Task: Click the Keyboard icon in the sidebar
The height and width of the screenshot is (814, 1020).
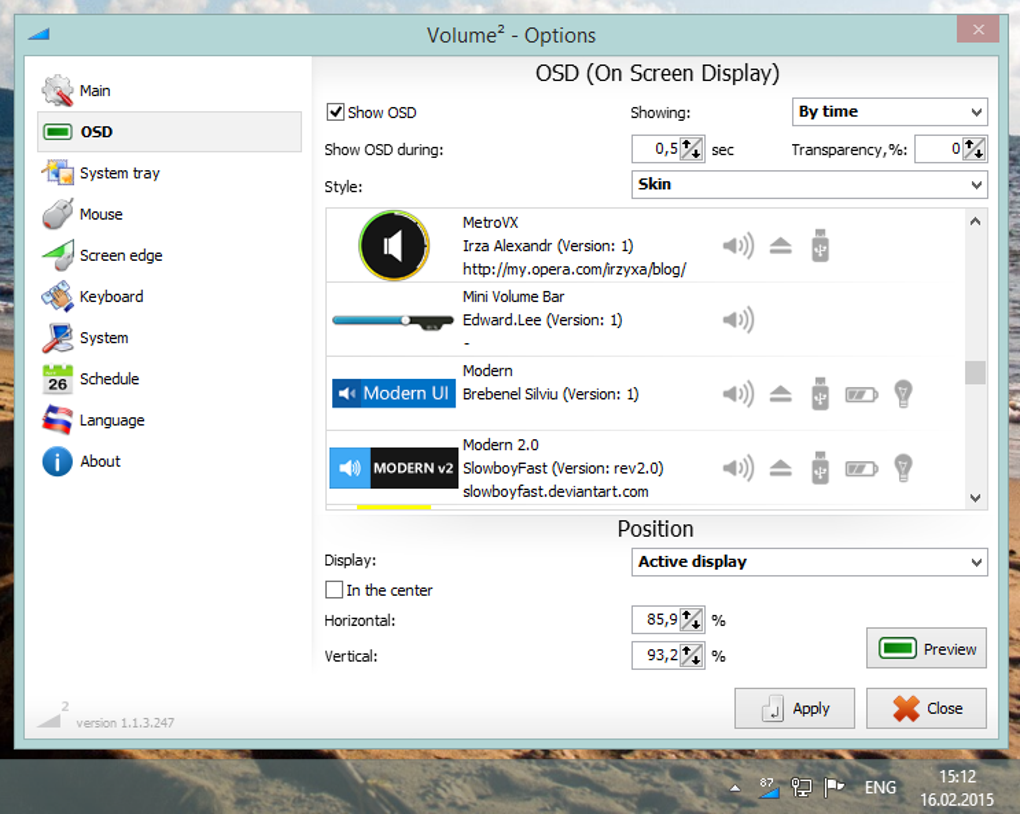Action: (58, 297)
